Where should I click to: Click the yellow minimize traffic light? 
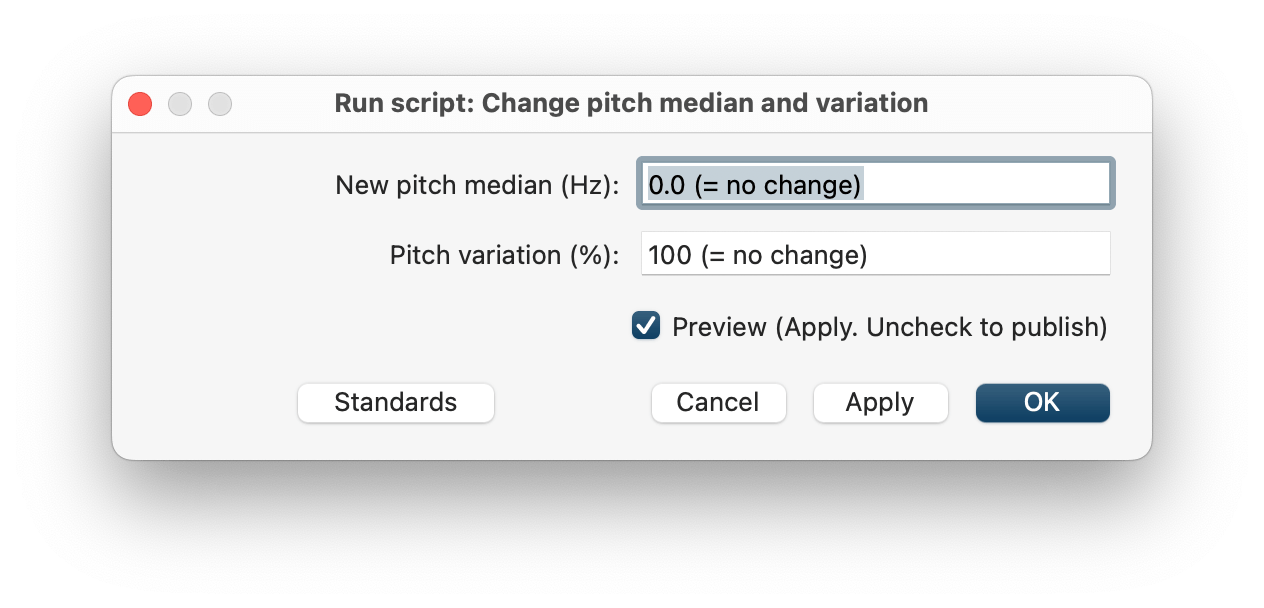pyautogui.click(x=180, y=103)
